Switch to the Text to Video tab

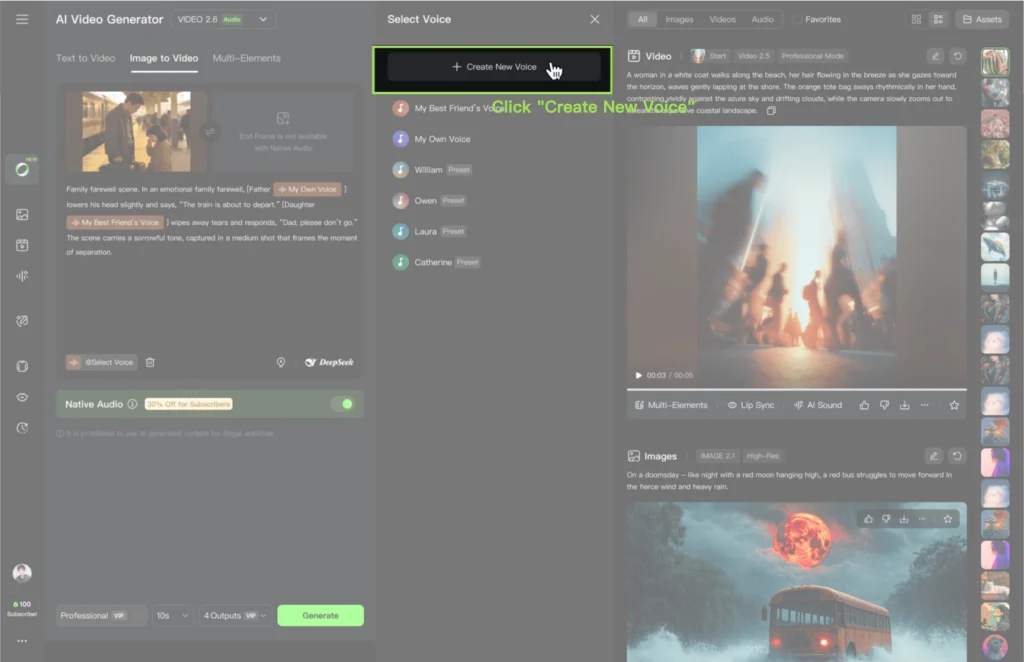coord(85,58)
